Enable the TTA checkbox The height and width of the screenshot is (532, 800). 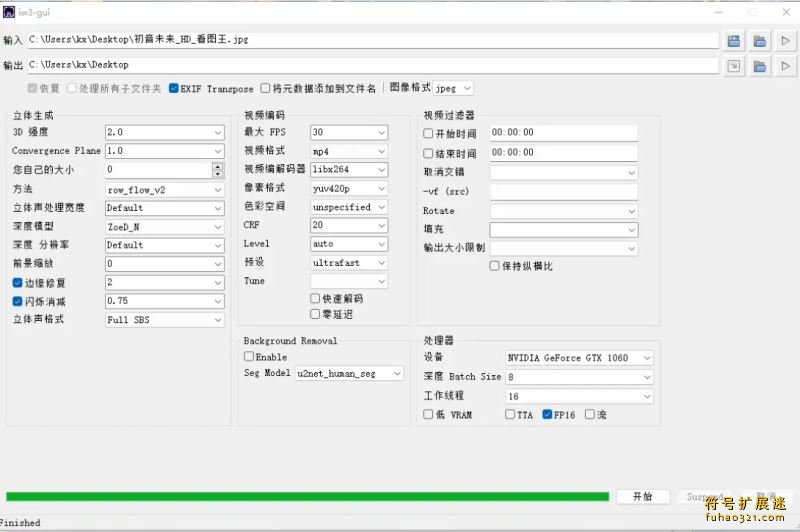[510, 414]
